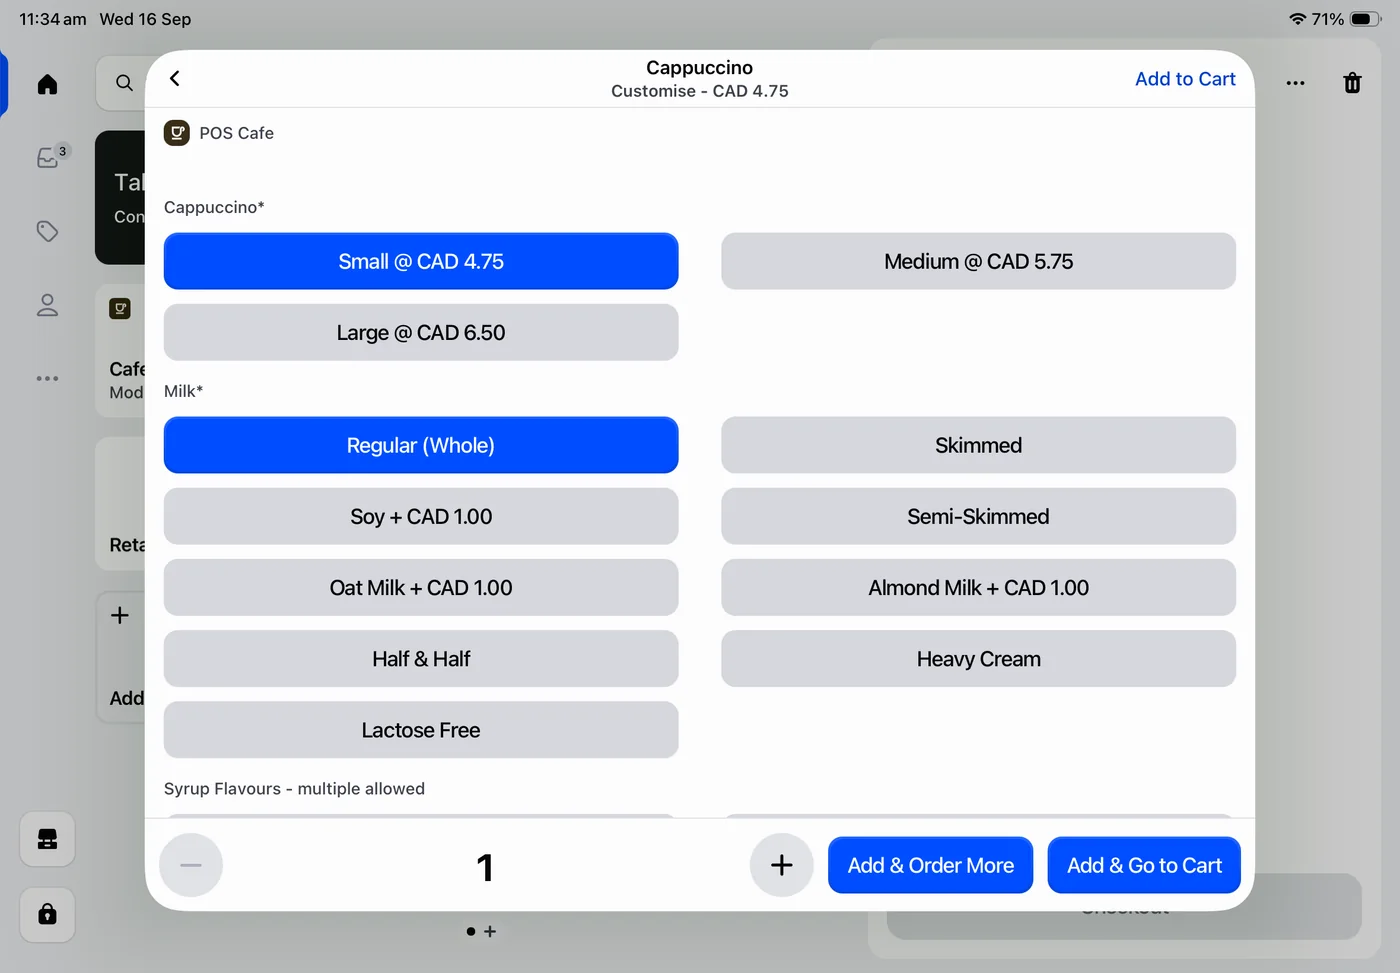1400x973 pixels.
Task: Open the tag icon in sidebar
Action: click(x=47, y=231)
